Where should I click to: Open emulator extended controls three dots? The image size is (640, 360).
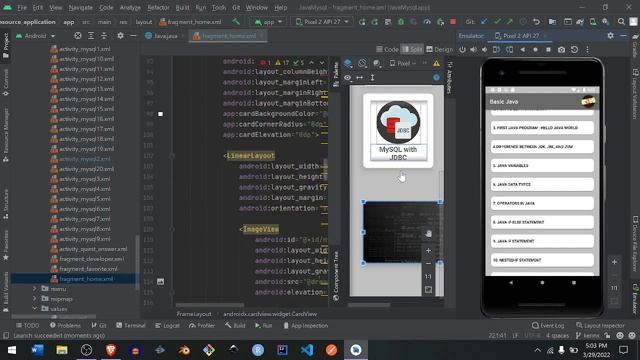[x=588, y=49]
